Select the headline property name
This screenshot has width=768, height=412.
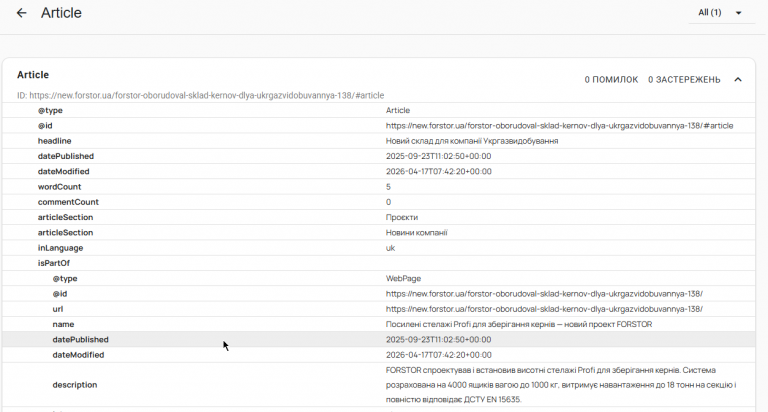click(54, 141)
